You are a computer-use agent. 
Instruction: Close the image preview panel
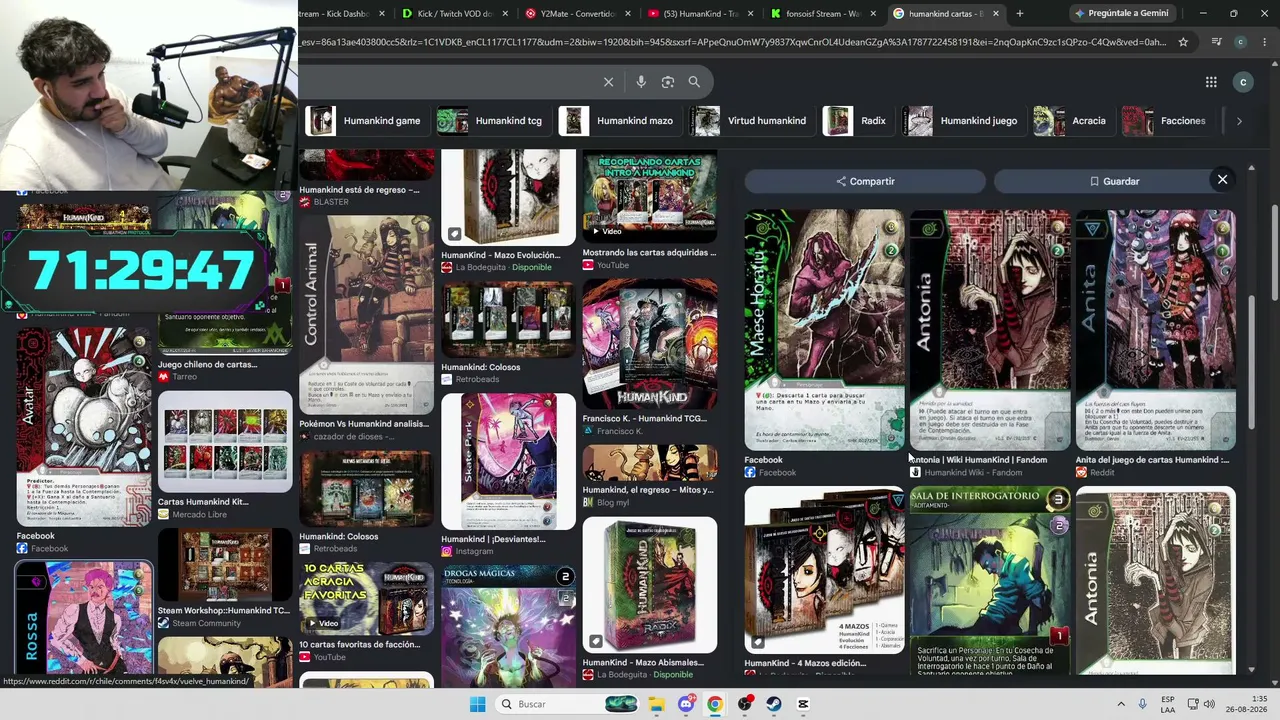pos(1222,180)
